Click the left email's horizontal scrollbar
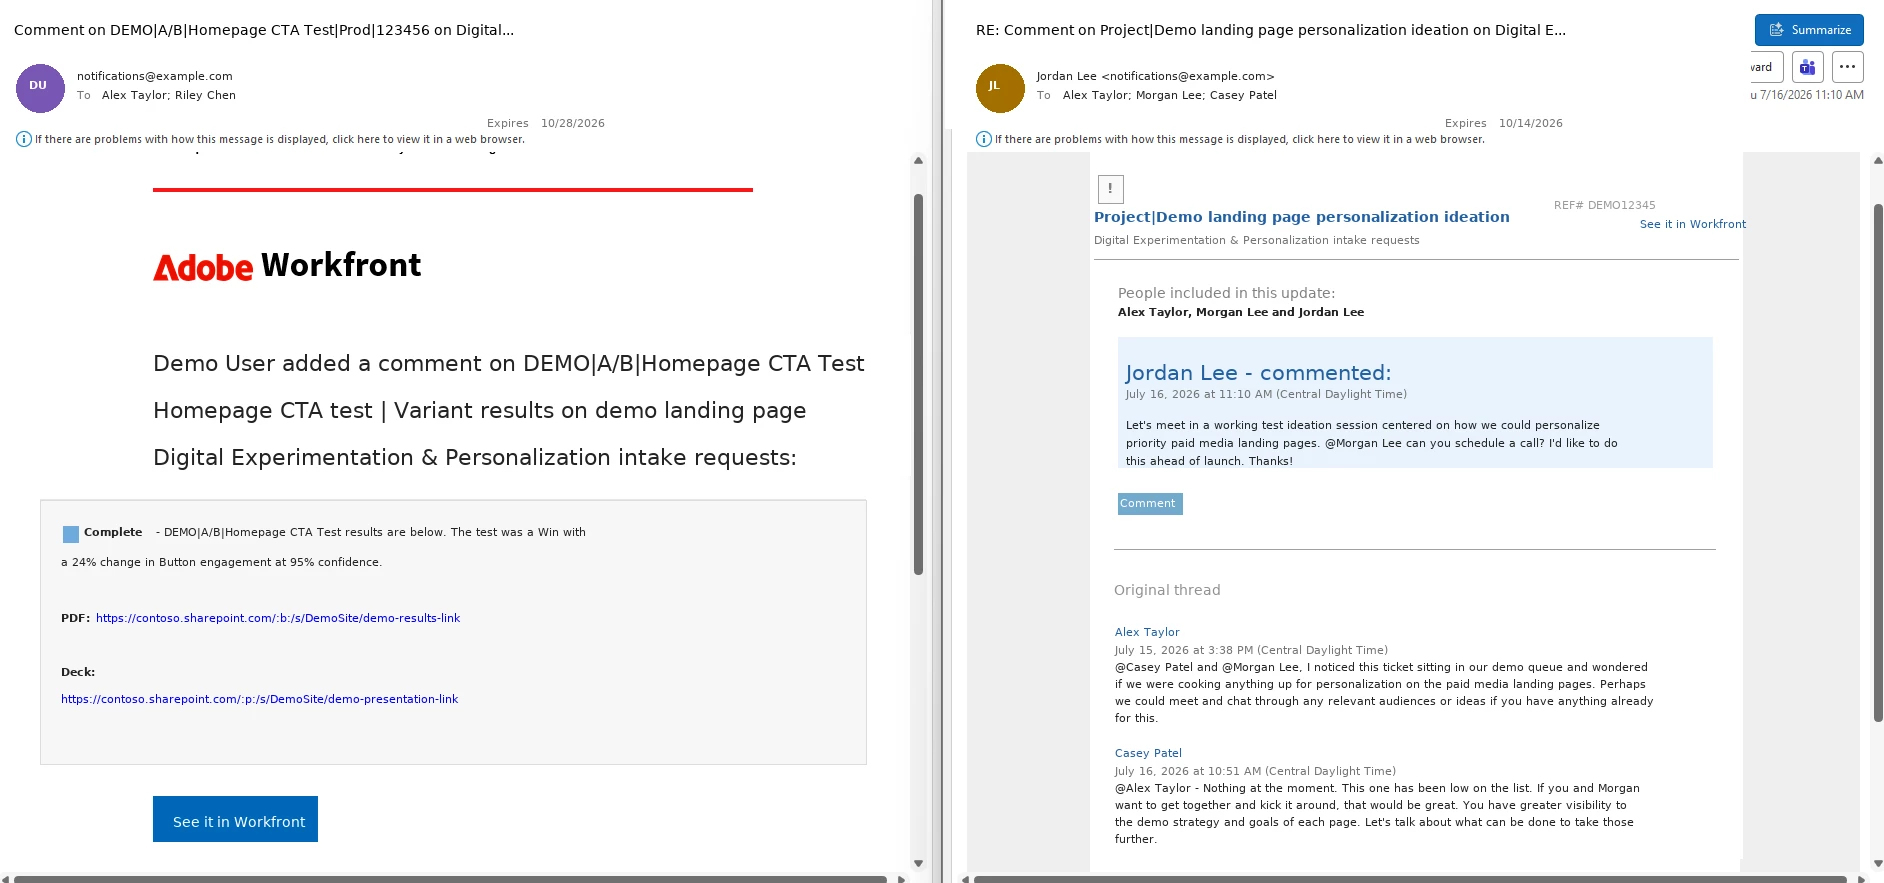1884x883 pixels. click(x=450, y=879)
